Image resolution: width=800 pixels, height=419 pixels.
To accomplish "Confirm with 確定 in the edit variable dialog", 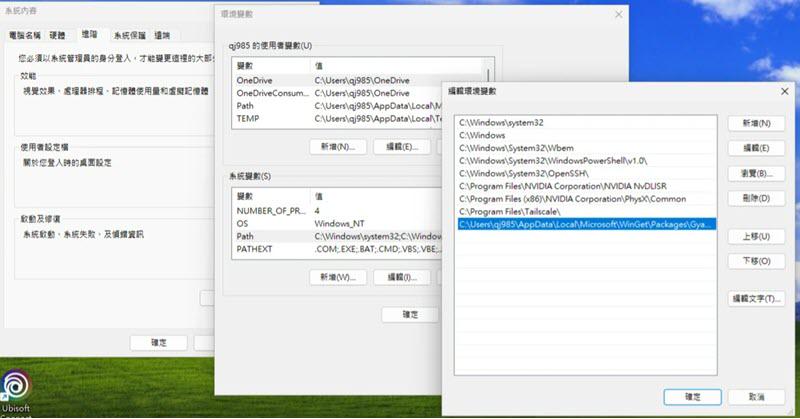I will (692, 397).
